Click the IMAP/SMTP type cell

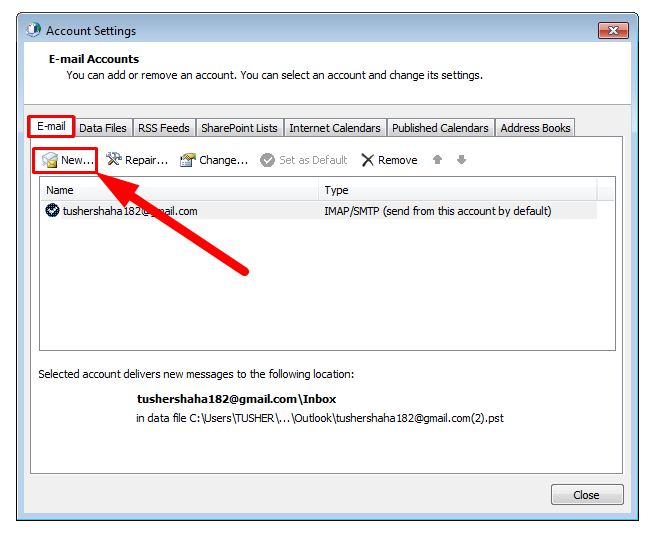438,211
